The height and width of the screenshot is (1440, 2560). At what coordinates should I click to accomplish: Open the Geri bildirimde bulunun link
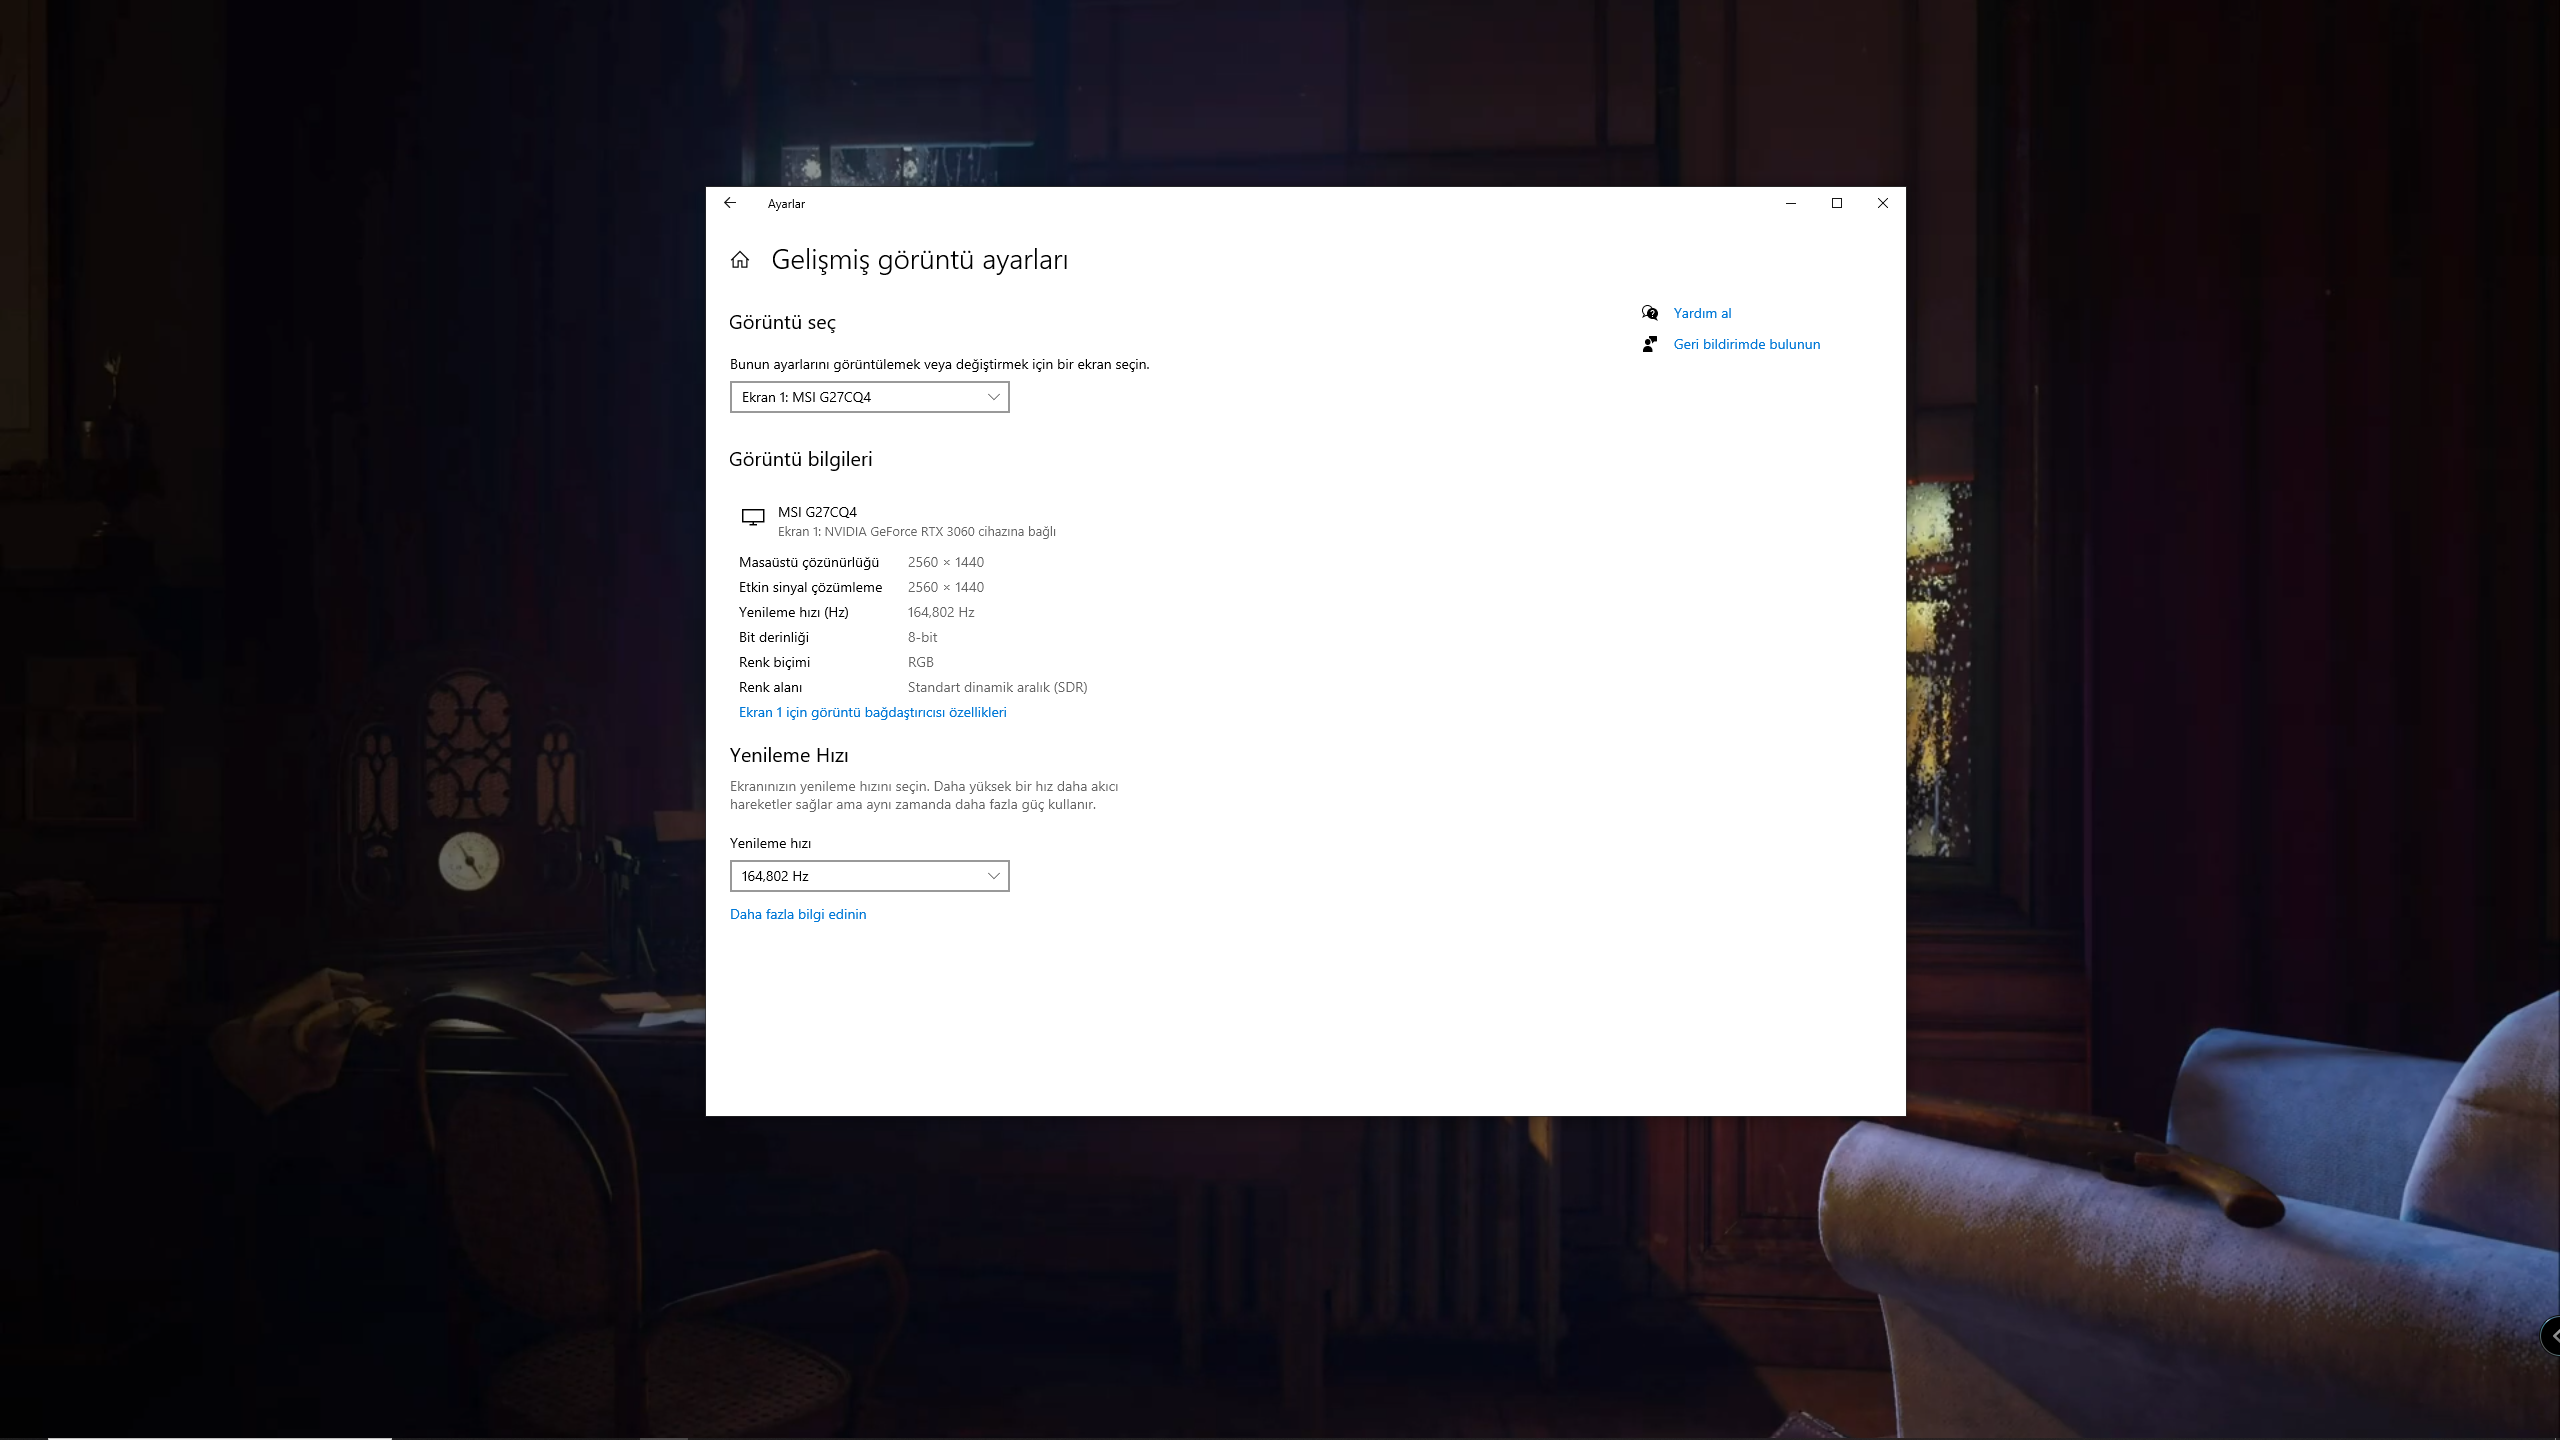(x=1746, y=344)
